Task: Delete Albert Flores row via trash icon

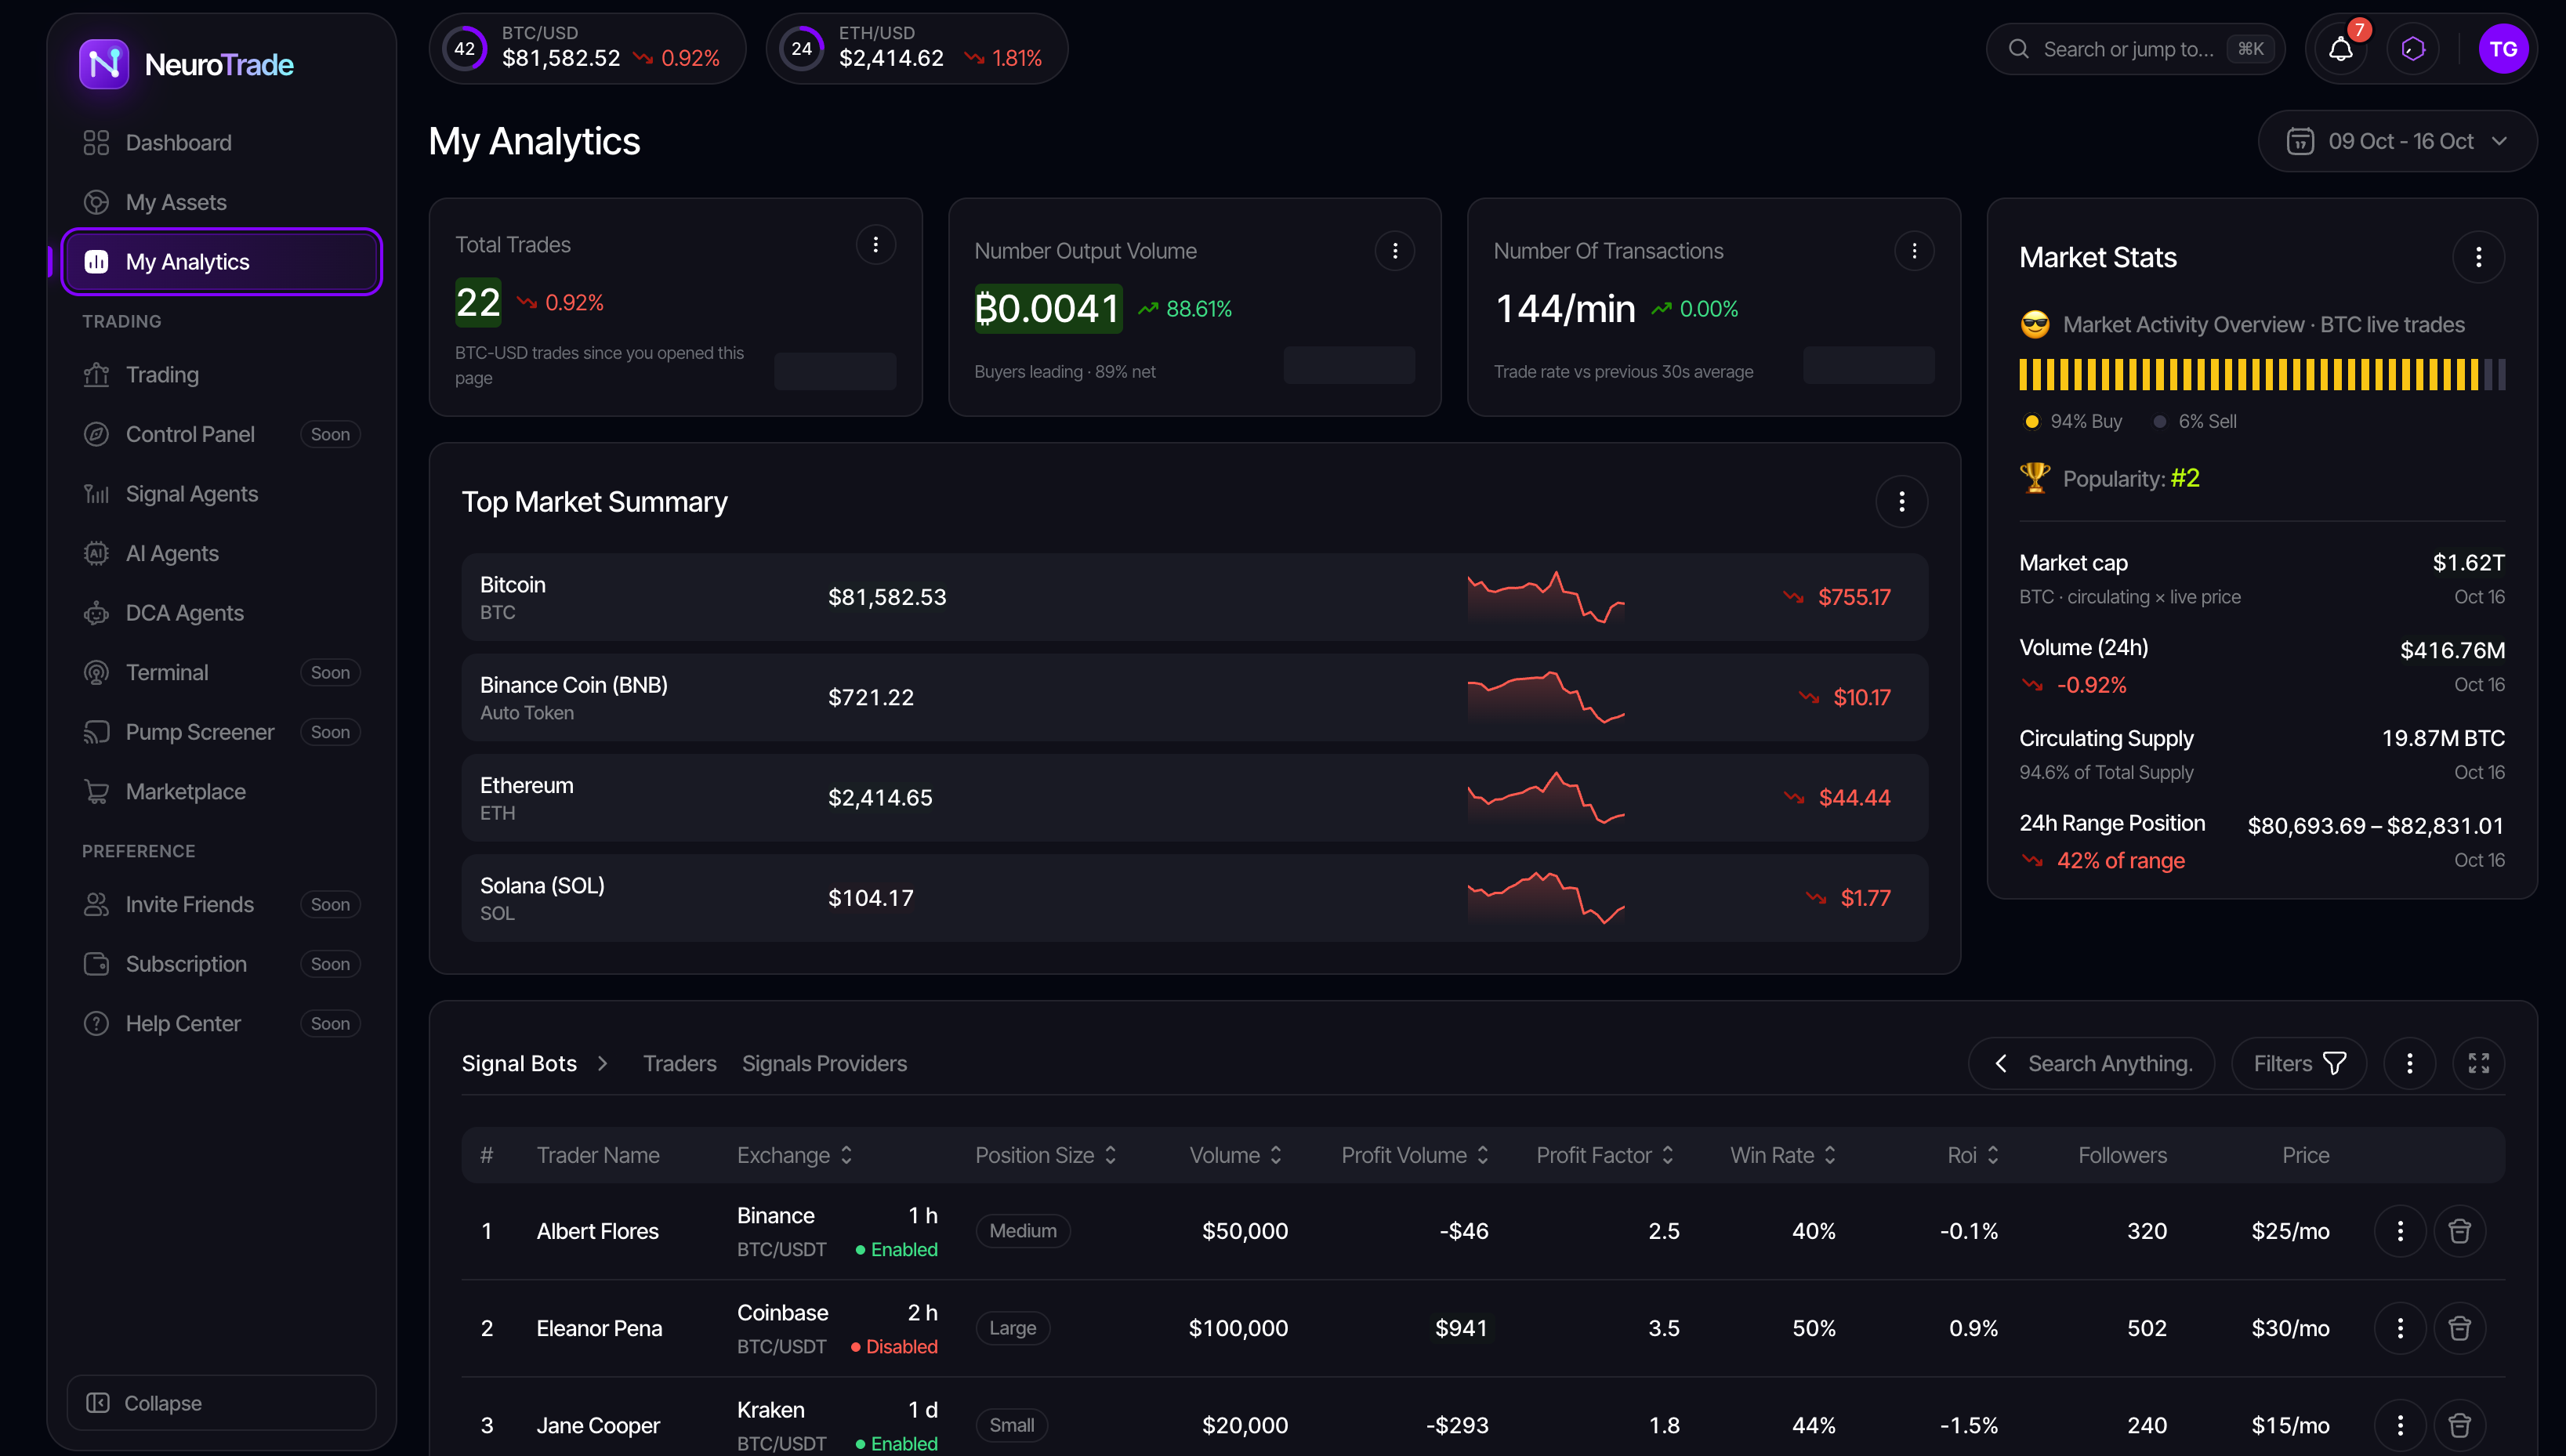Action: [2459, 1231]
